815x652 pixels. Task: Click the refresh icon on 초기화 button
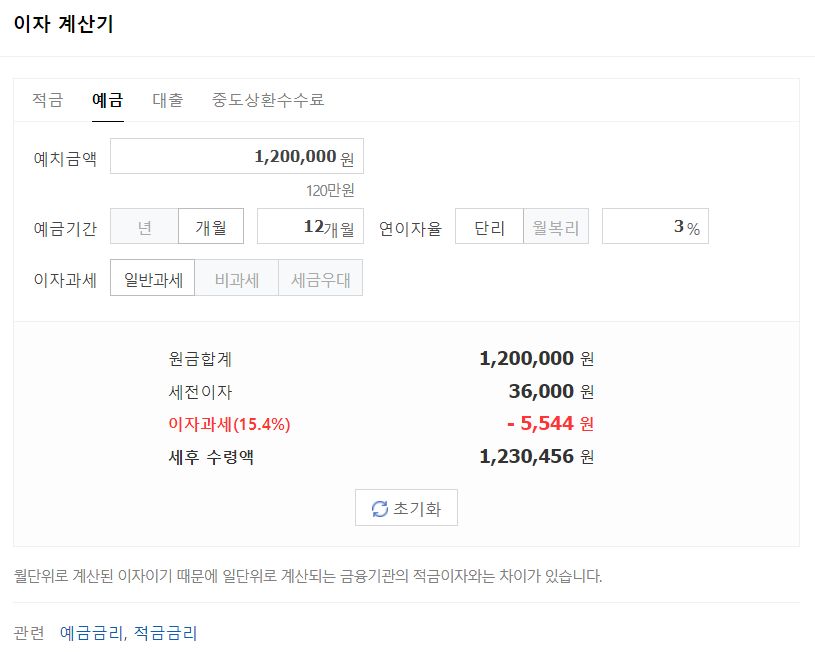(x=378, y=507)
